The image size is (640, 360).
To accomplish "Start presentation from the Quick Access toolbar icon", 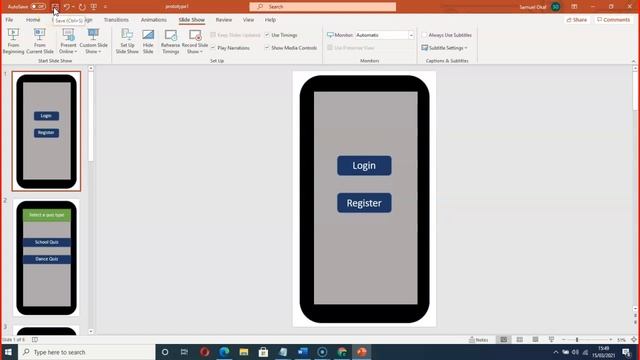I will 94,7.
